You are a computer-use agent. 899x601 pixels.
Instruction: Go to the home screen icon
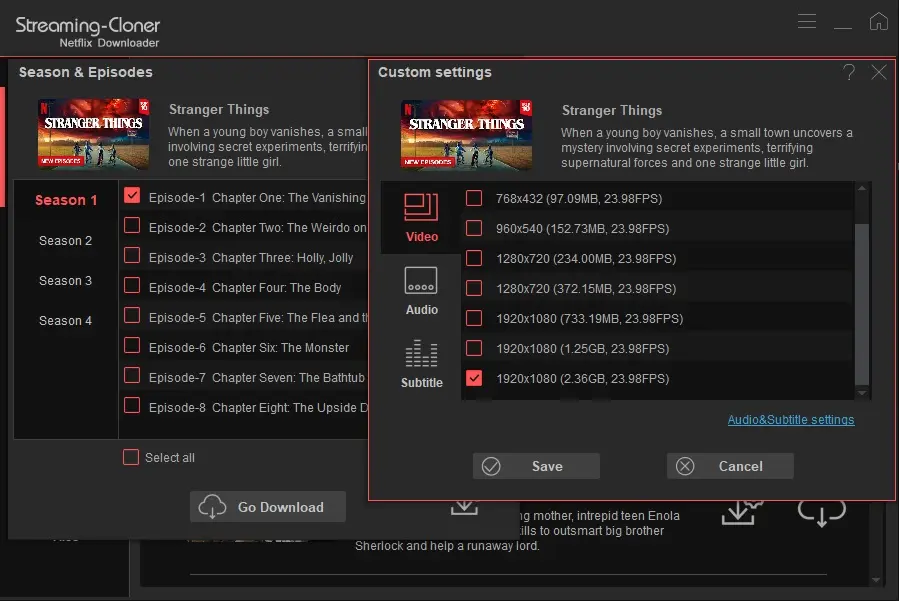878,21
